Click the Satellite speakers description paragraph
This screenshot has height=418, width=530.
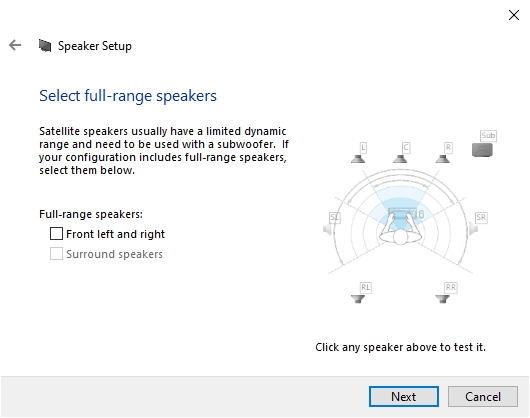(164, 150)
